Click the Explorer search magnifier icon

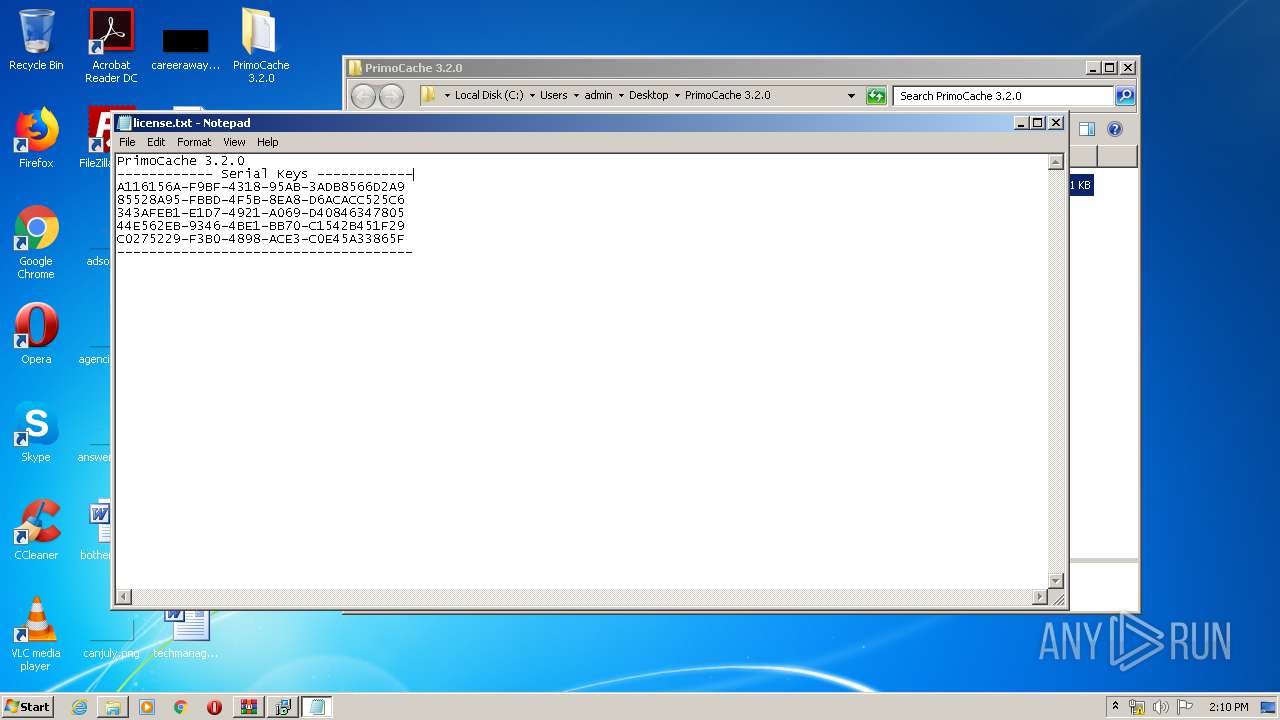[1125, 96]
